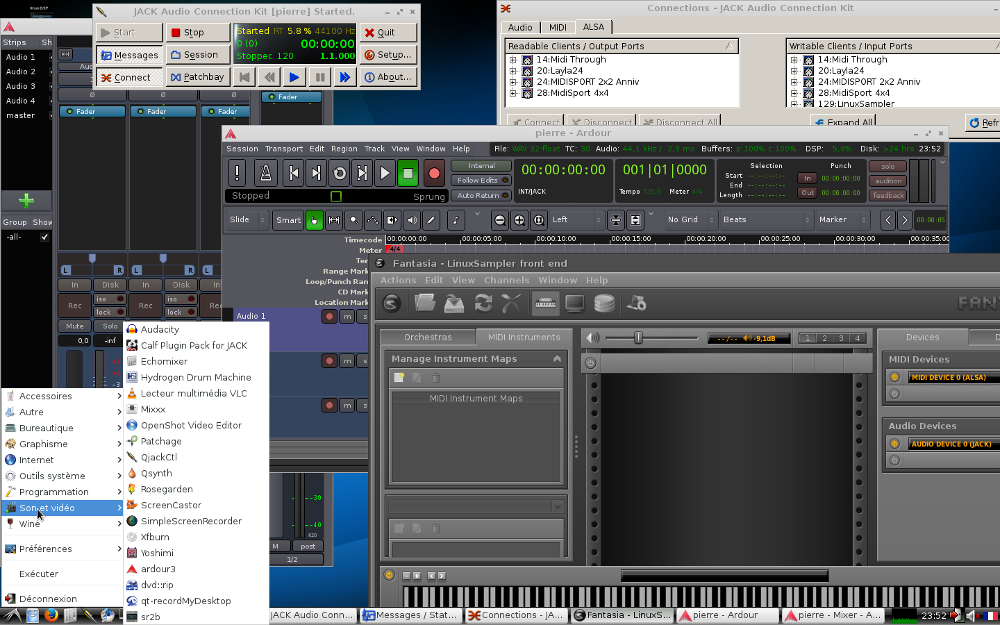Image resolution: width=1000 pixels, height=625 pixels.
Task: Toggle the -all- group Show checkbox
Action: click(44, 237)
